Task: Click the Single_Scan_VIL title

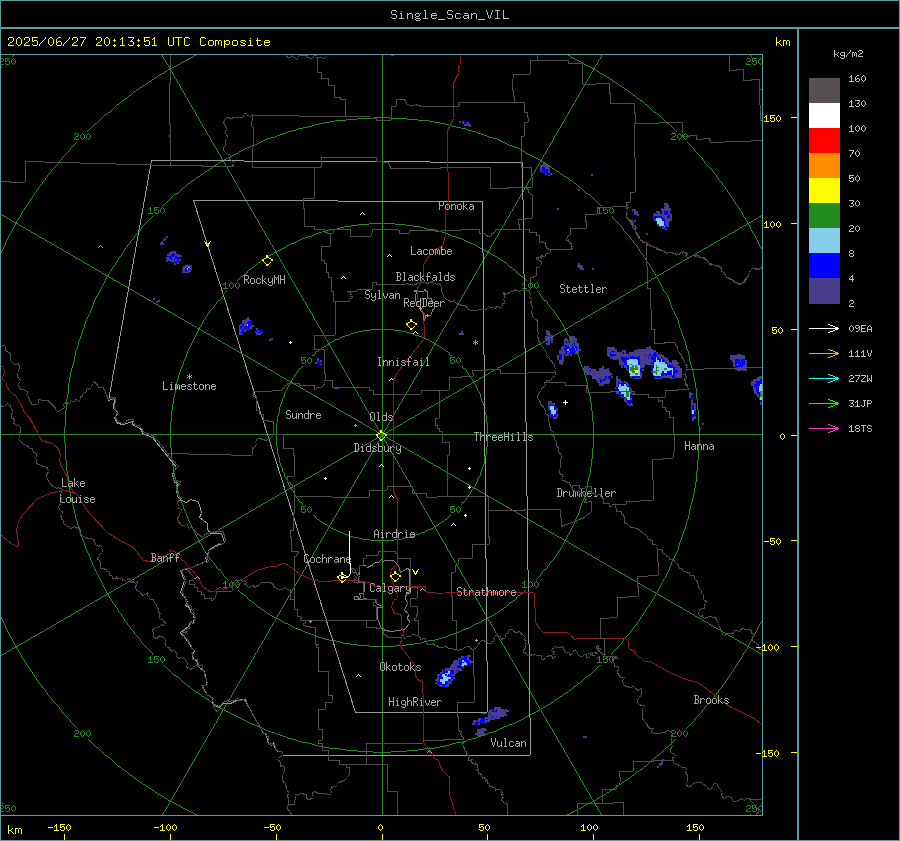Action: pyautogui.click(x=449, y=15)
